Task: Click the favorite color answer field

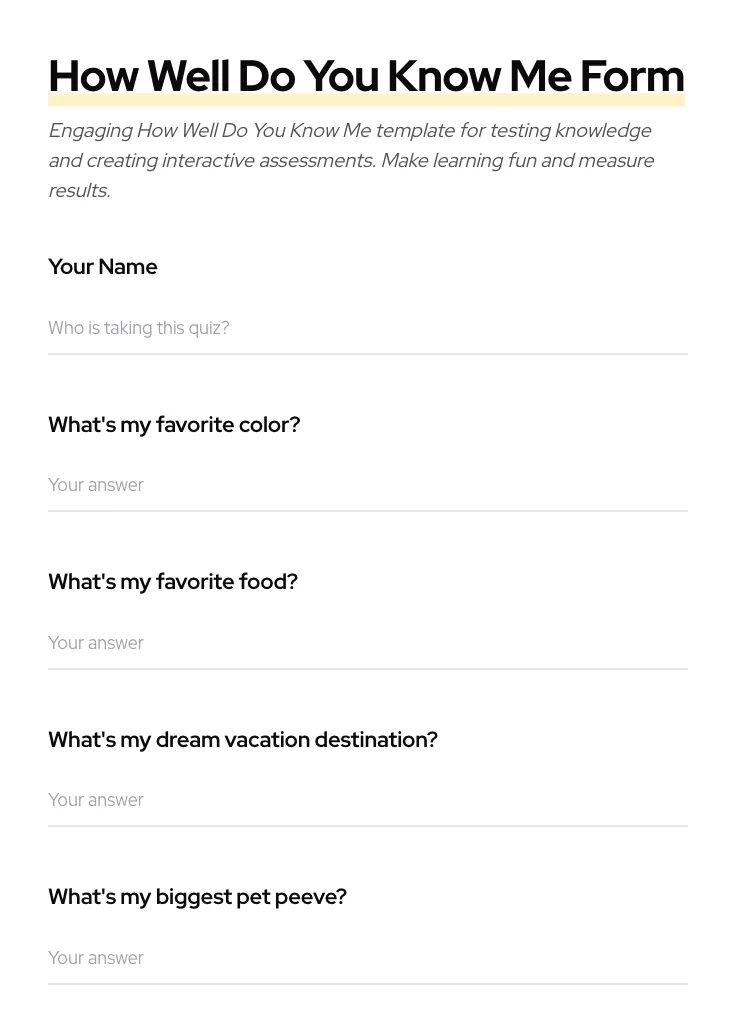Action: (368, 485)
